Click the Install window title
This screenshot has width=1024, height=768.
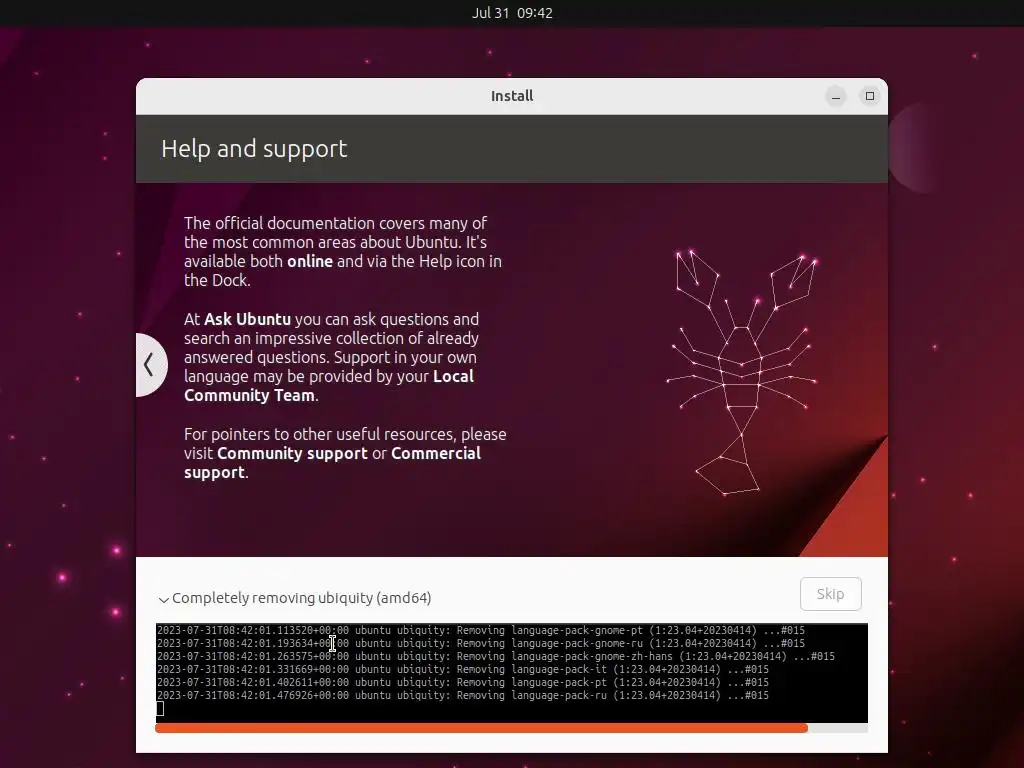512,96
